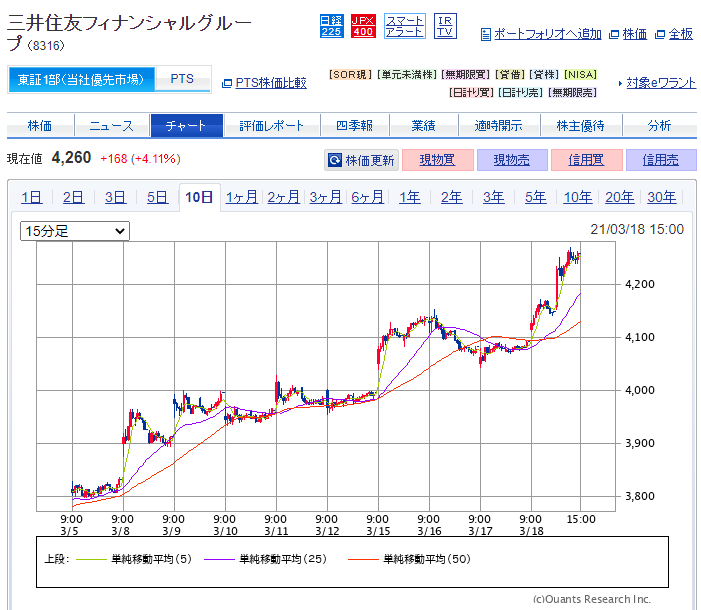Open the 15分足 interval dropdown
701x610 pixels.
(75, 231)
